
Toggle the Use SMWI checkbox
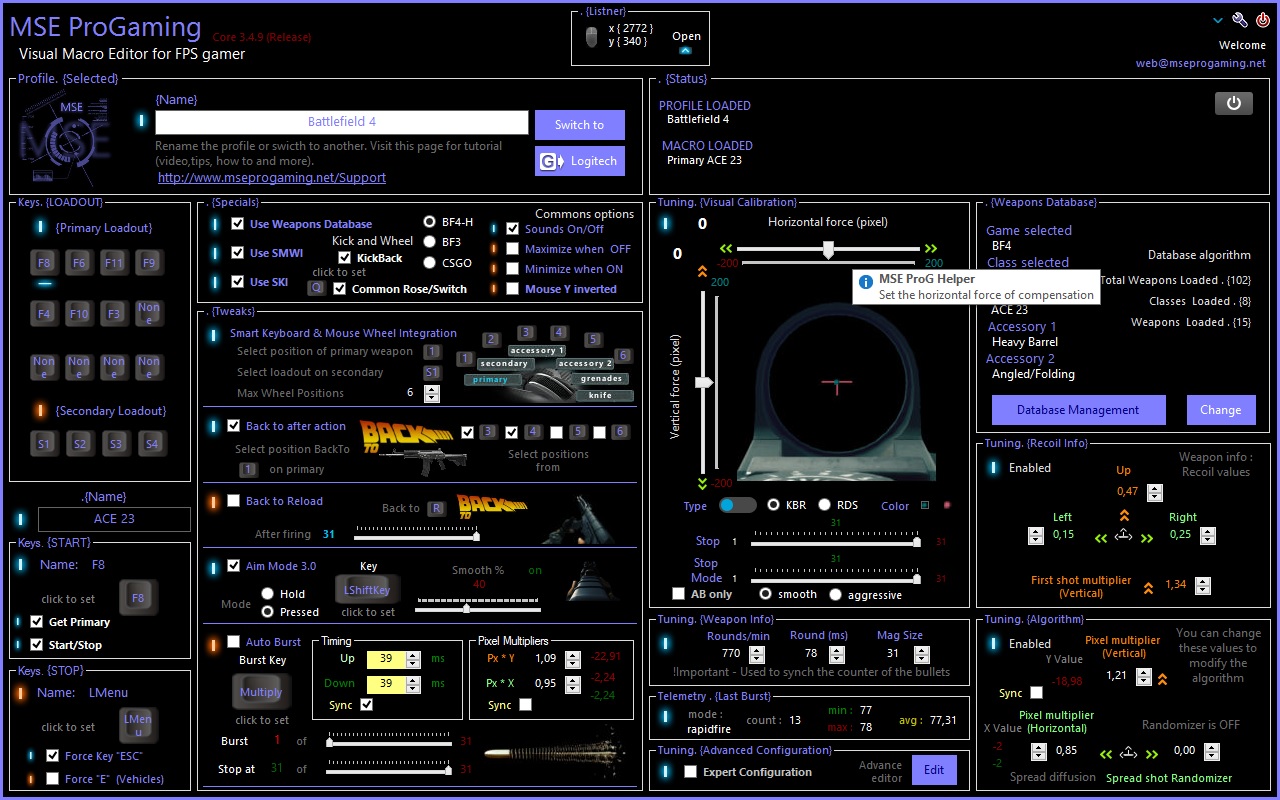click(237, 252)
